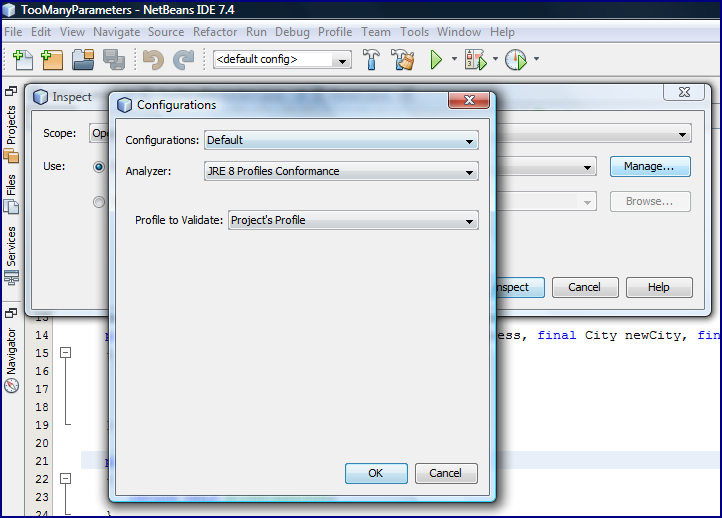Click line number 20 in editor gutter
Screen dimensions: 722x518
point(42,443)
